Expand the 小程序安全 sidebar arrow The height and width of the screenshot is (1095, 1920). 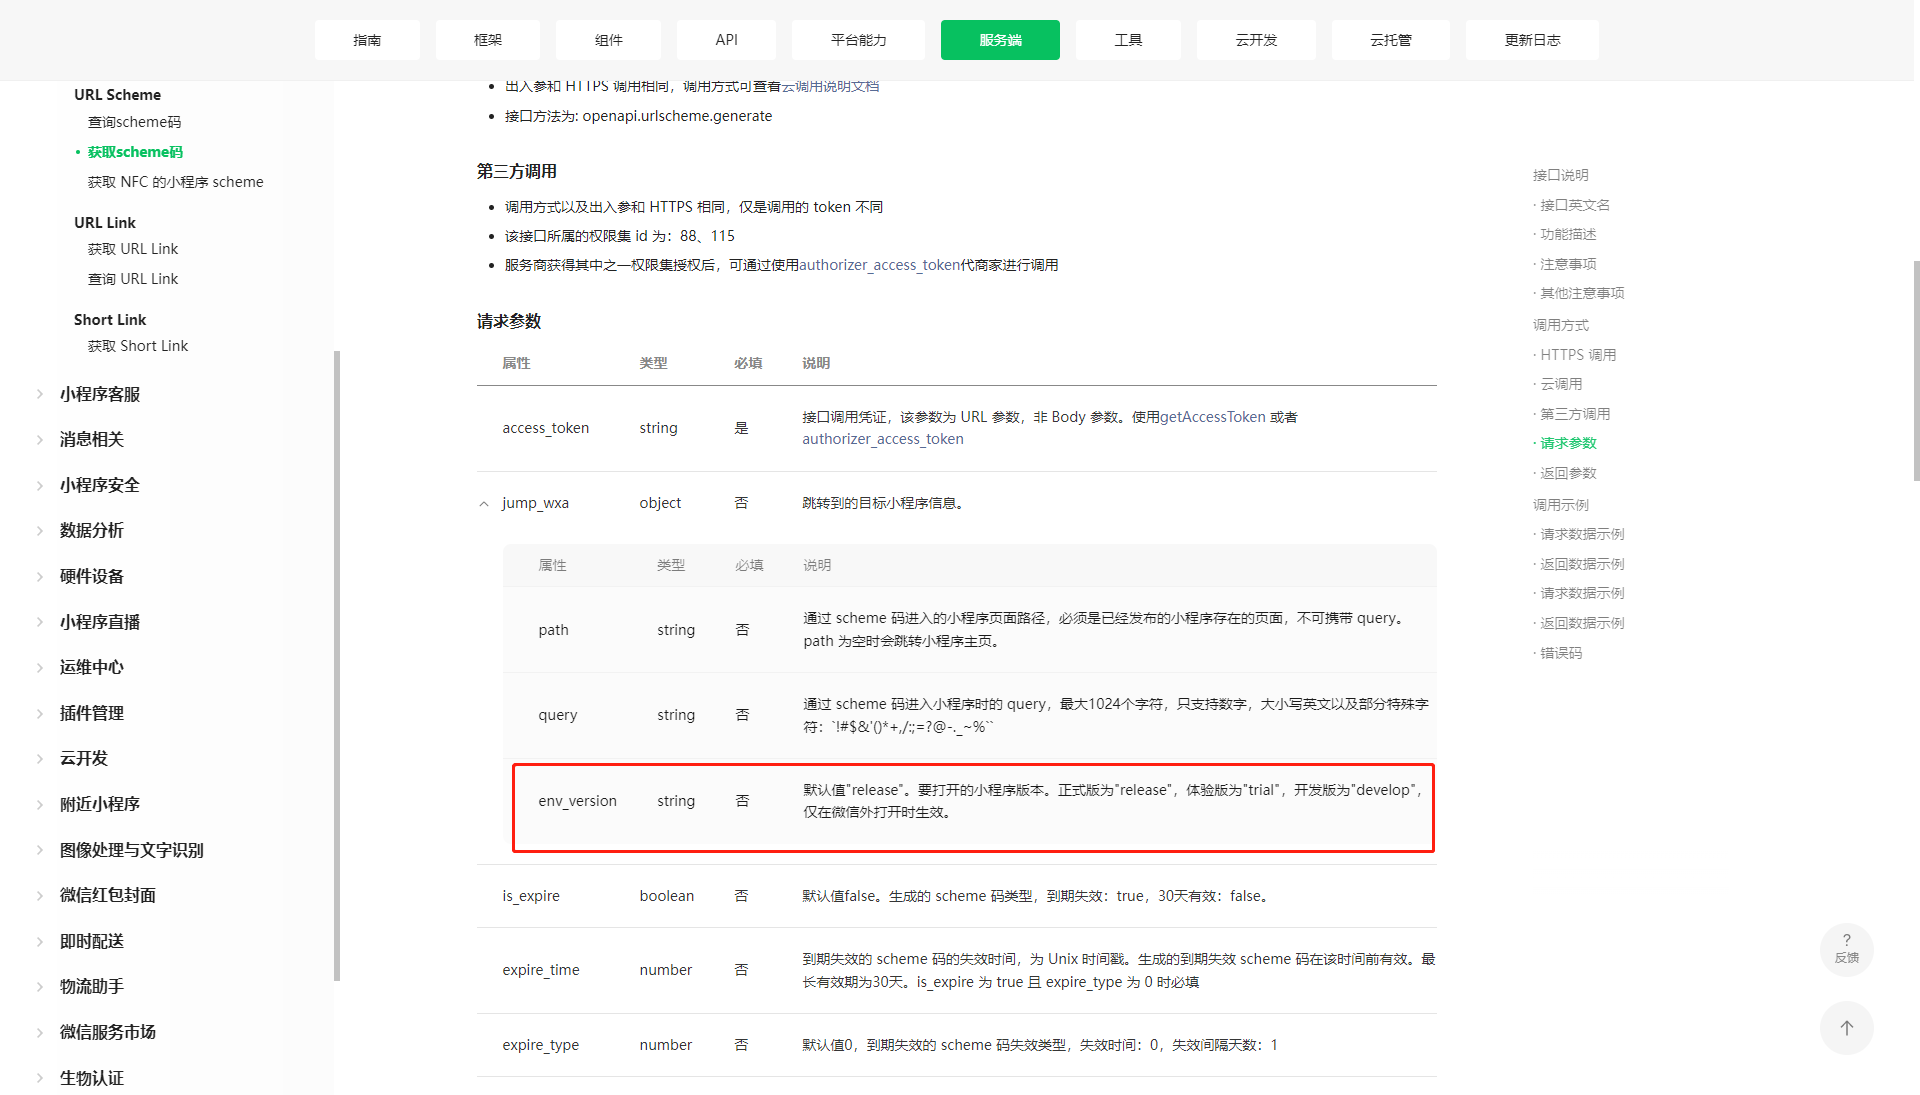[x=40, y=485]
